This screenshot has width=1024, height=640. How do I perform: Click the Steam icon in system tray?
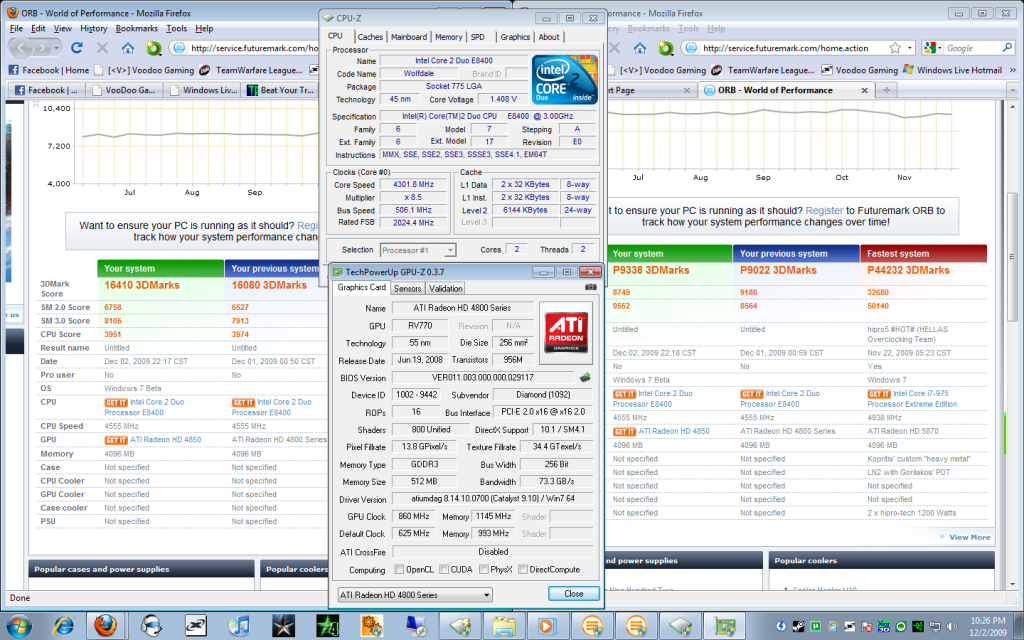click(798, 626)
